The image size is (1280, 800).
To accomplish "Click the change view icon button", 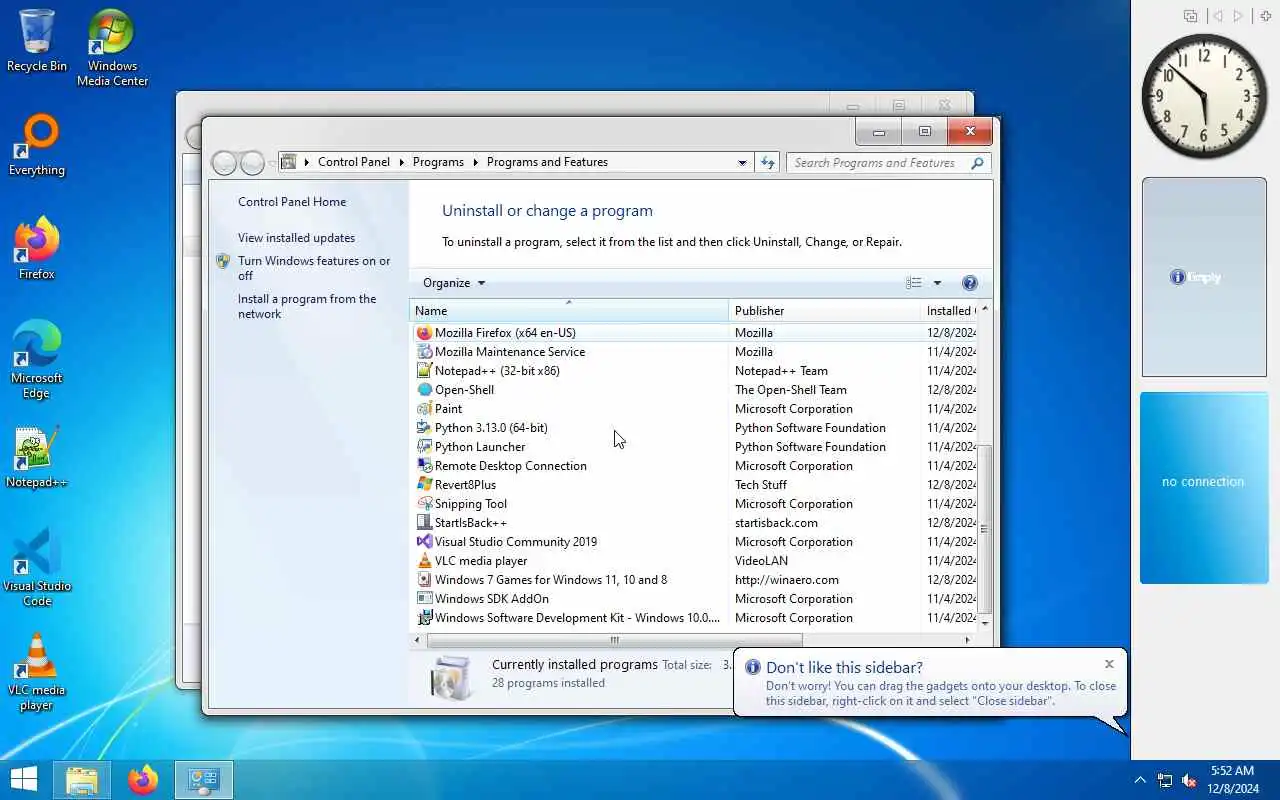I will (x=914, y=283).
